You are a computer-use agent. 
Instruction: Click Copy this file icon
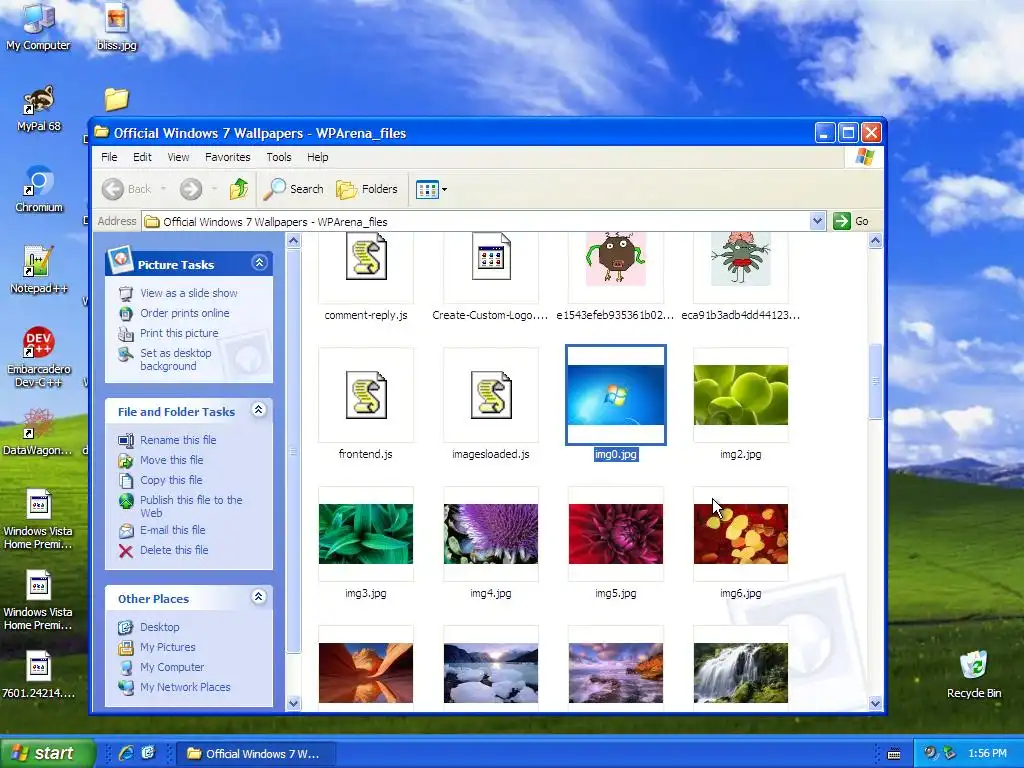[x=126, y=481]
